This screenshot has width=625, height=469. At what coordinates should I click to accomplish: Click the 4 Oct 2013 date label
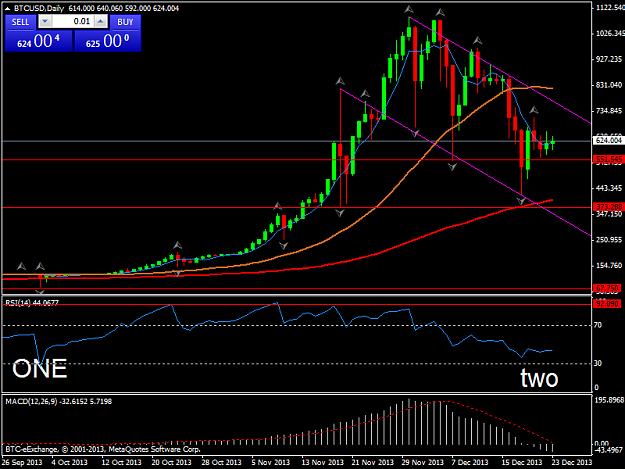point(69,462)
